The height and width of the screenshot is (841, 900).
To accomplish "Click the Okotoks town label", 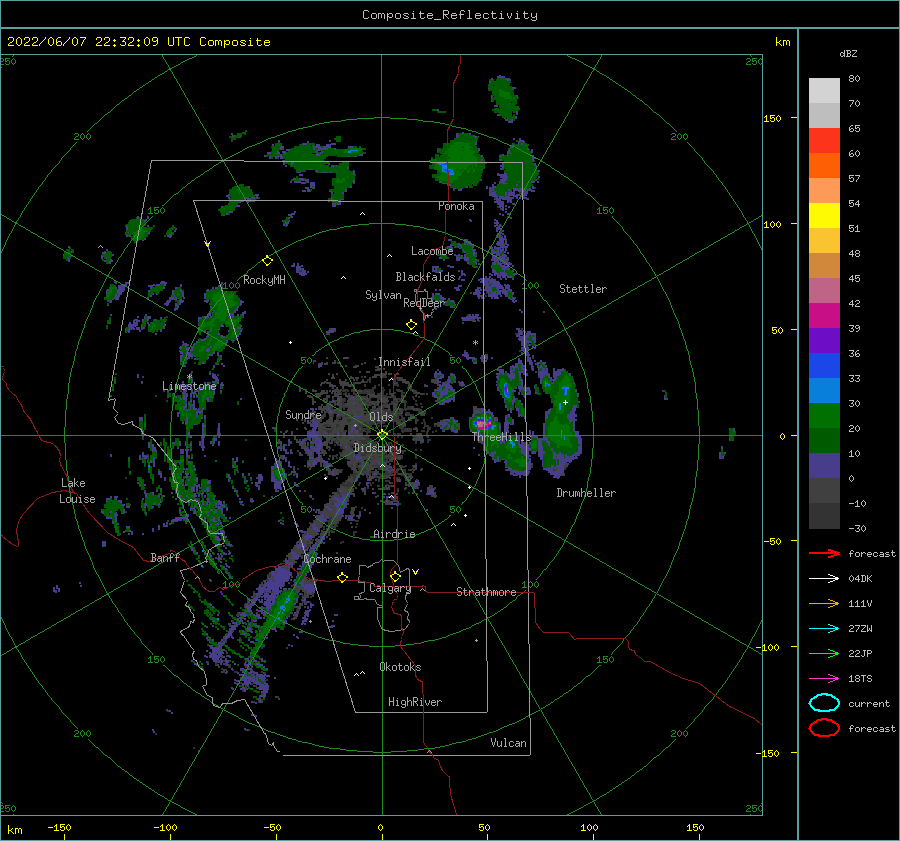I will coord(400,667).
